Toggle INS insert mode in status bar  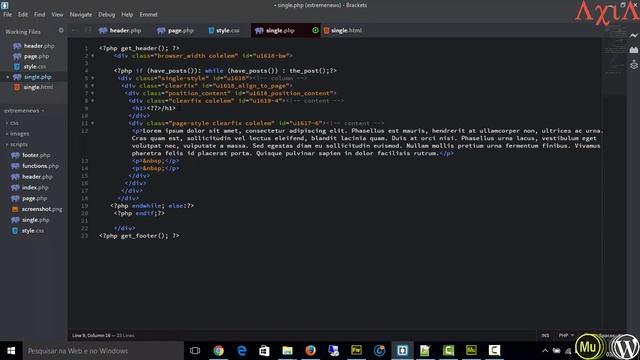tap(545, 335)
